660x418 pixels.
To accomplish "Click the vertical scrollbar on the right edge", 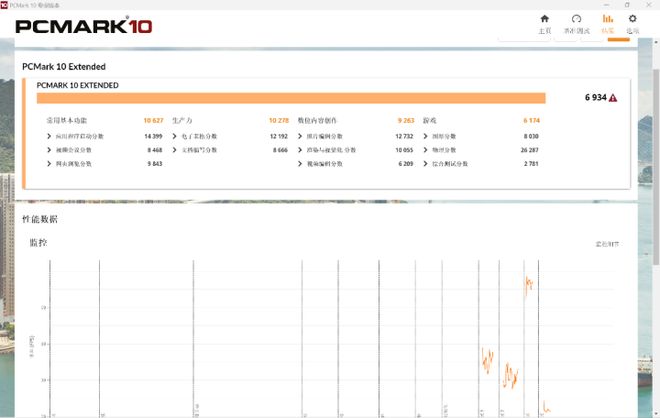I will pyautogui.click(x=656, y=200).
